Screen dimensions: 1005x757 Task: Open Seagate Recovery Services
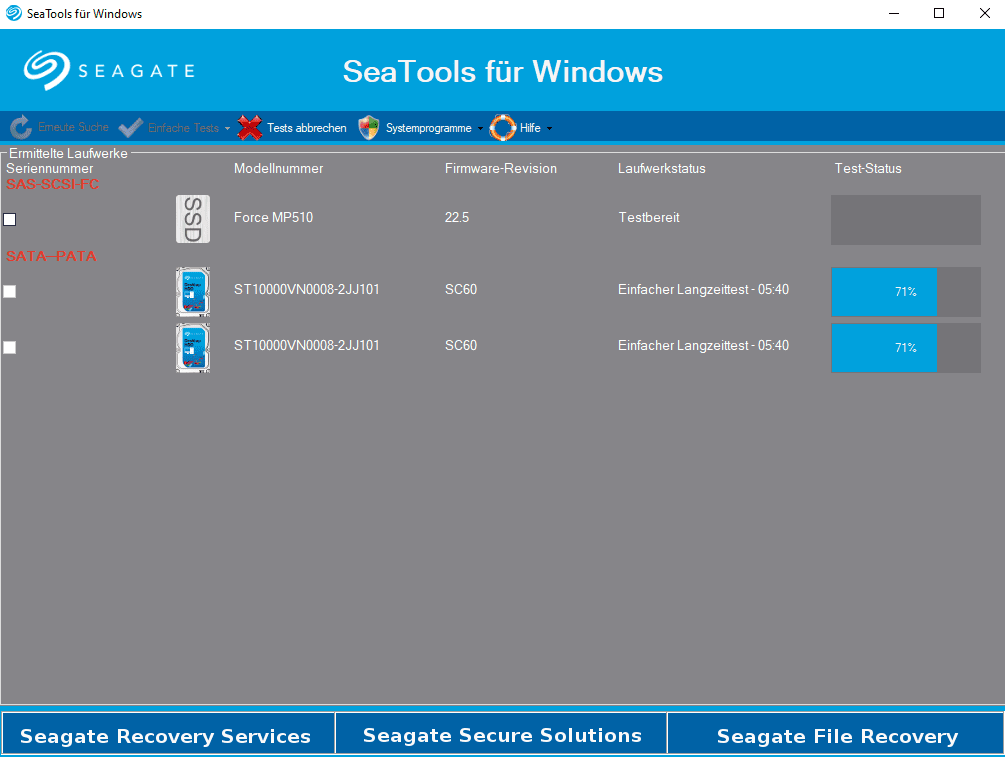168,734
